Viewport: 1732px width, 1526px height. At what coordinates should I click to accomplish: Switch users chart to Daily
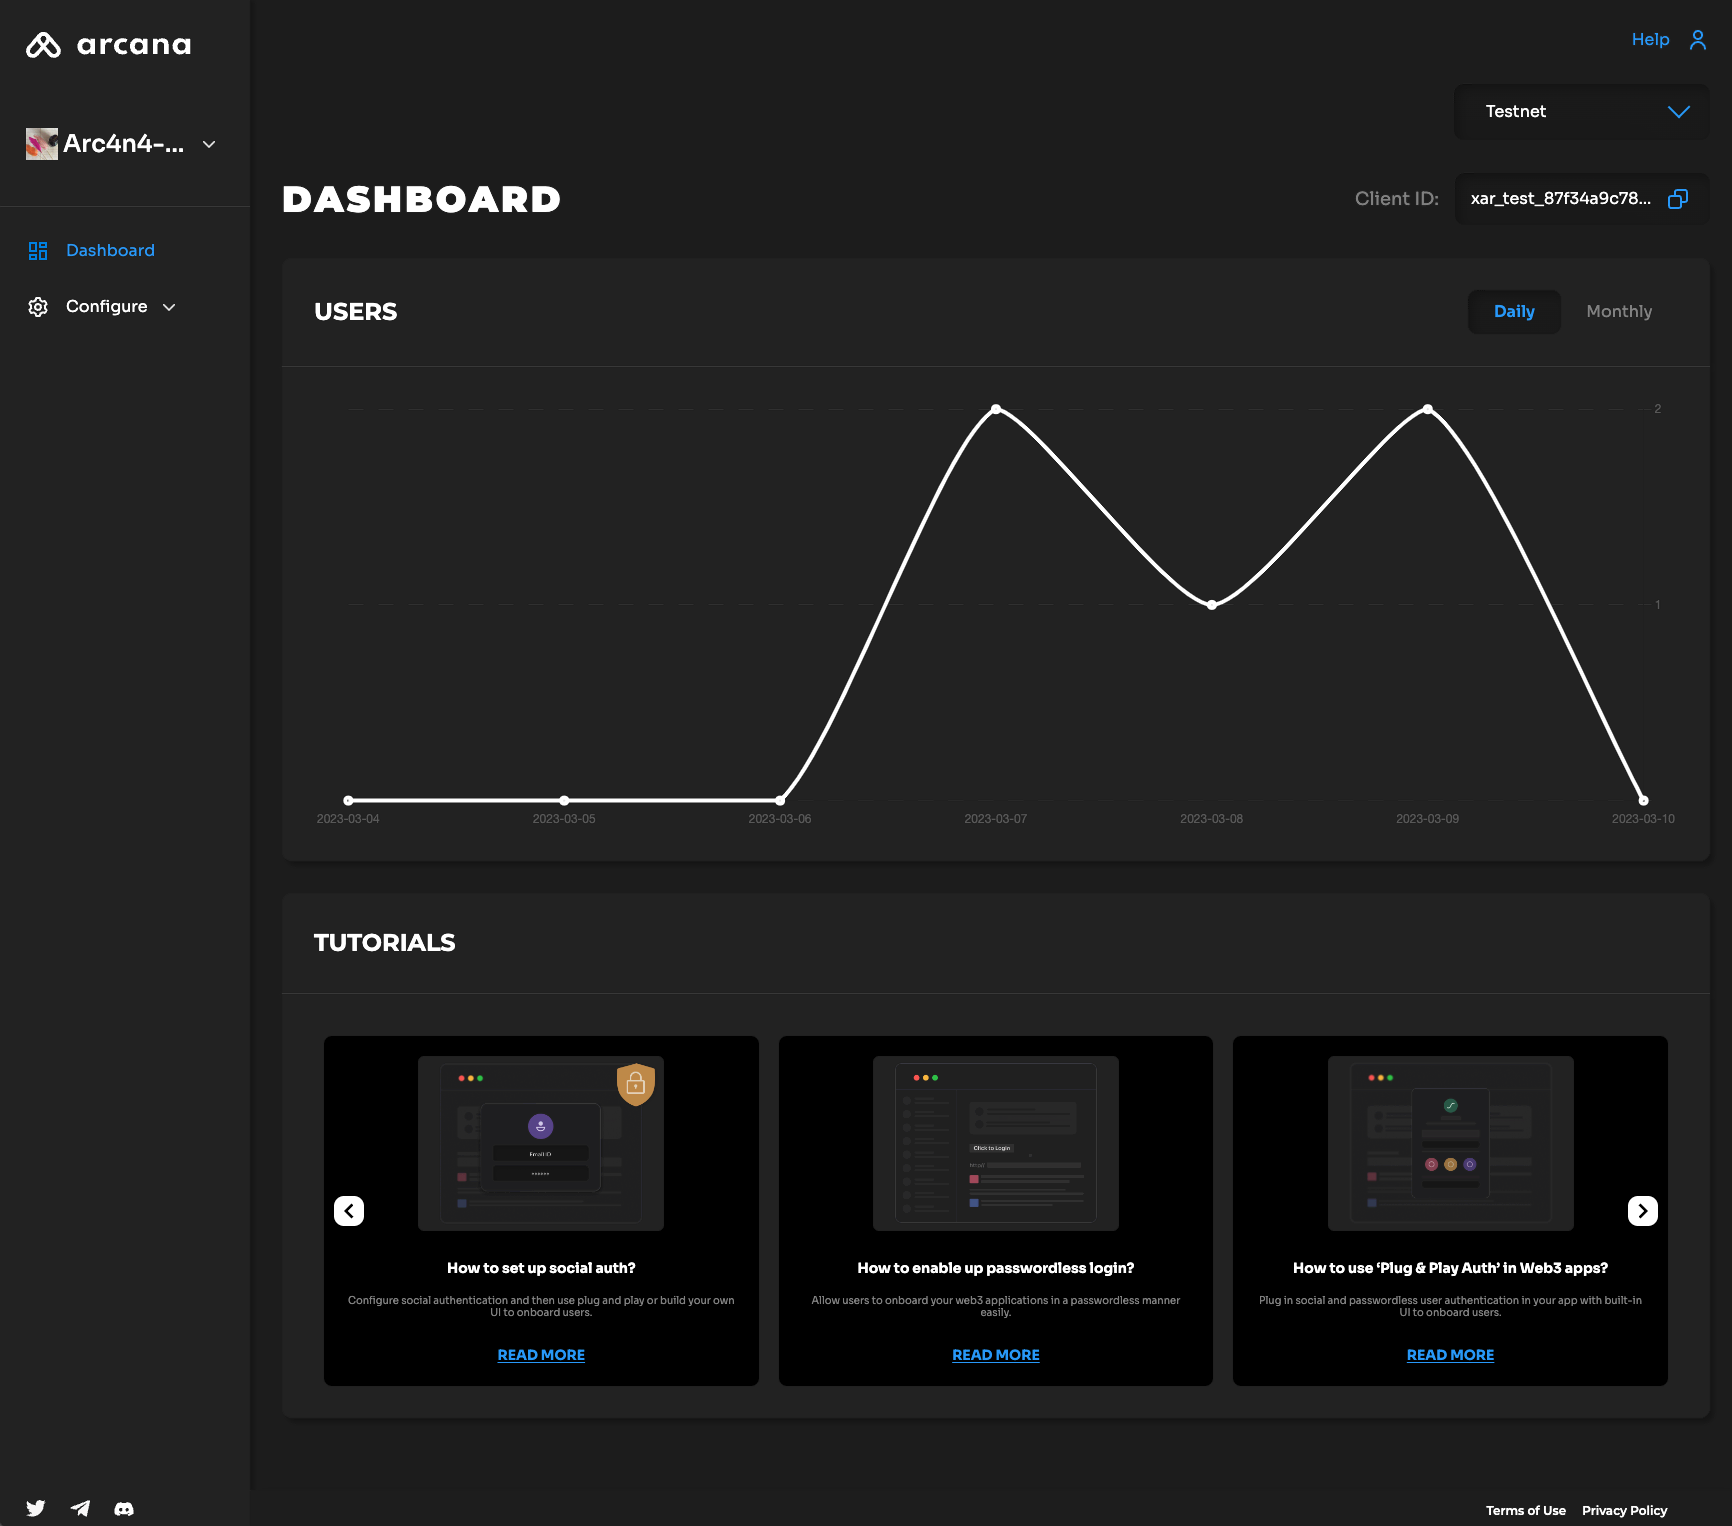click(1514, 312)
